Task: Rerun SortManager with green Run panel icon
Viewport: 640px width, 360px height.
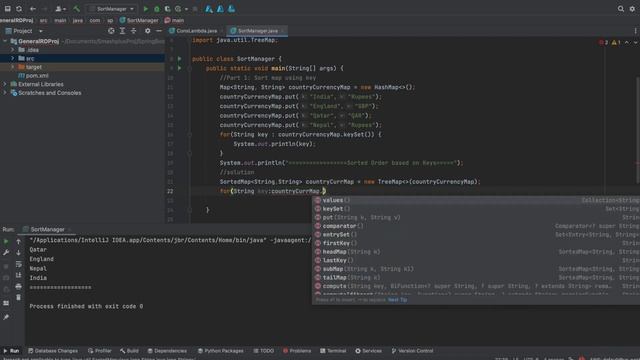Action: coord(6,242)
